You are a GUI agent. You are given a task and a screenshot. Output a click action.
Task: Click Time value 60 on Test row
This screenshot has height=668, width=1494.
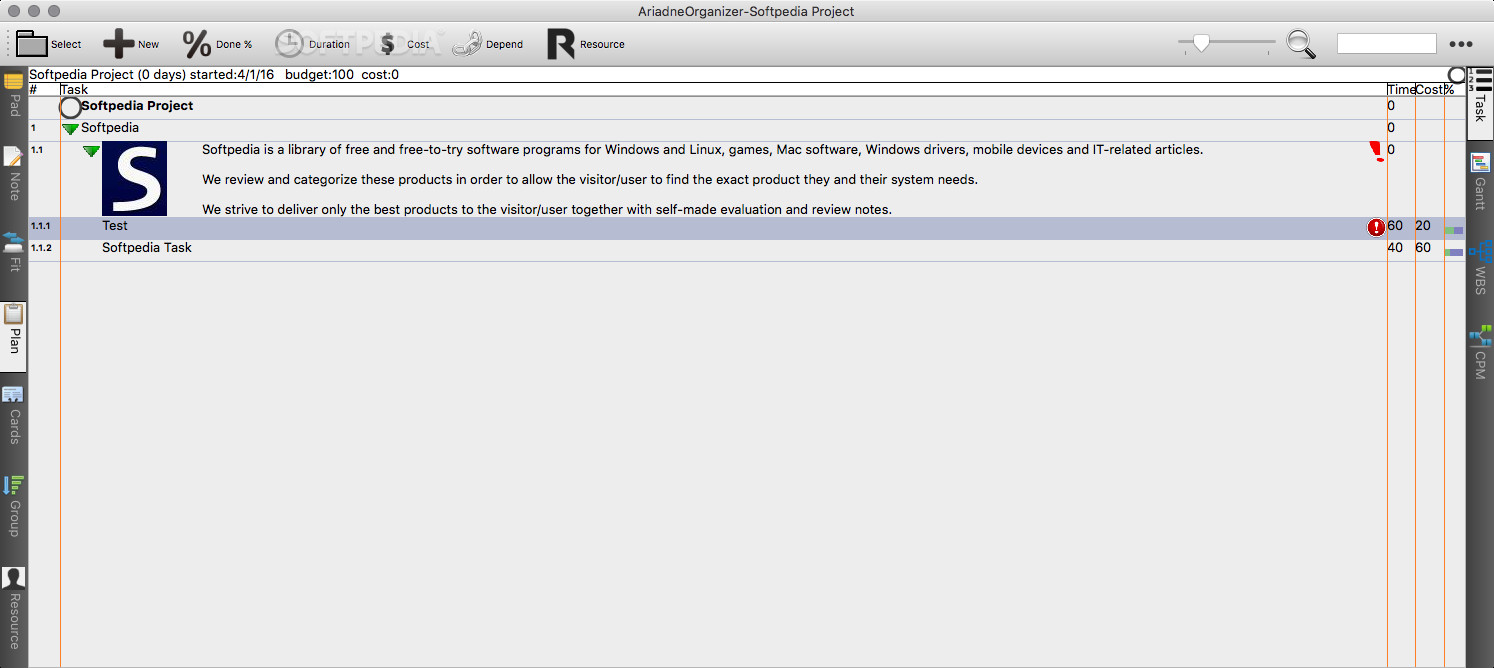click(1395, 226)
